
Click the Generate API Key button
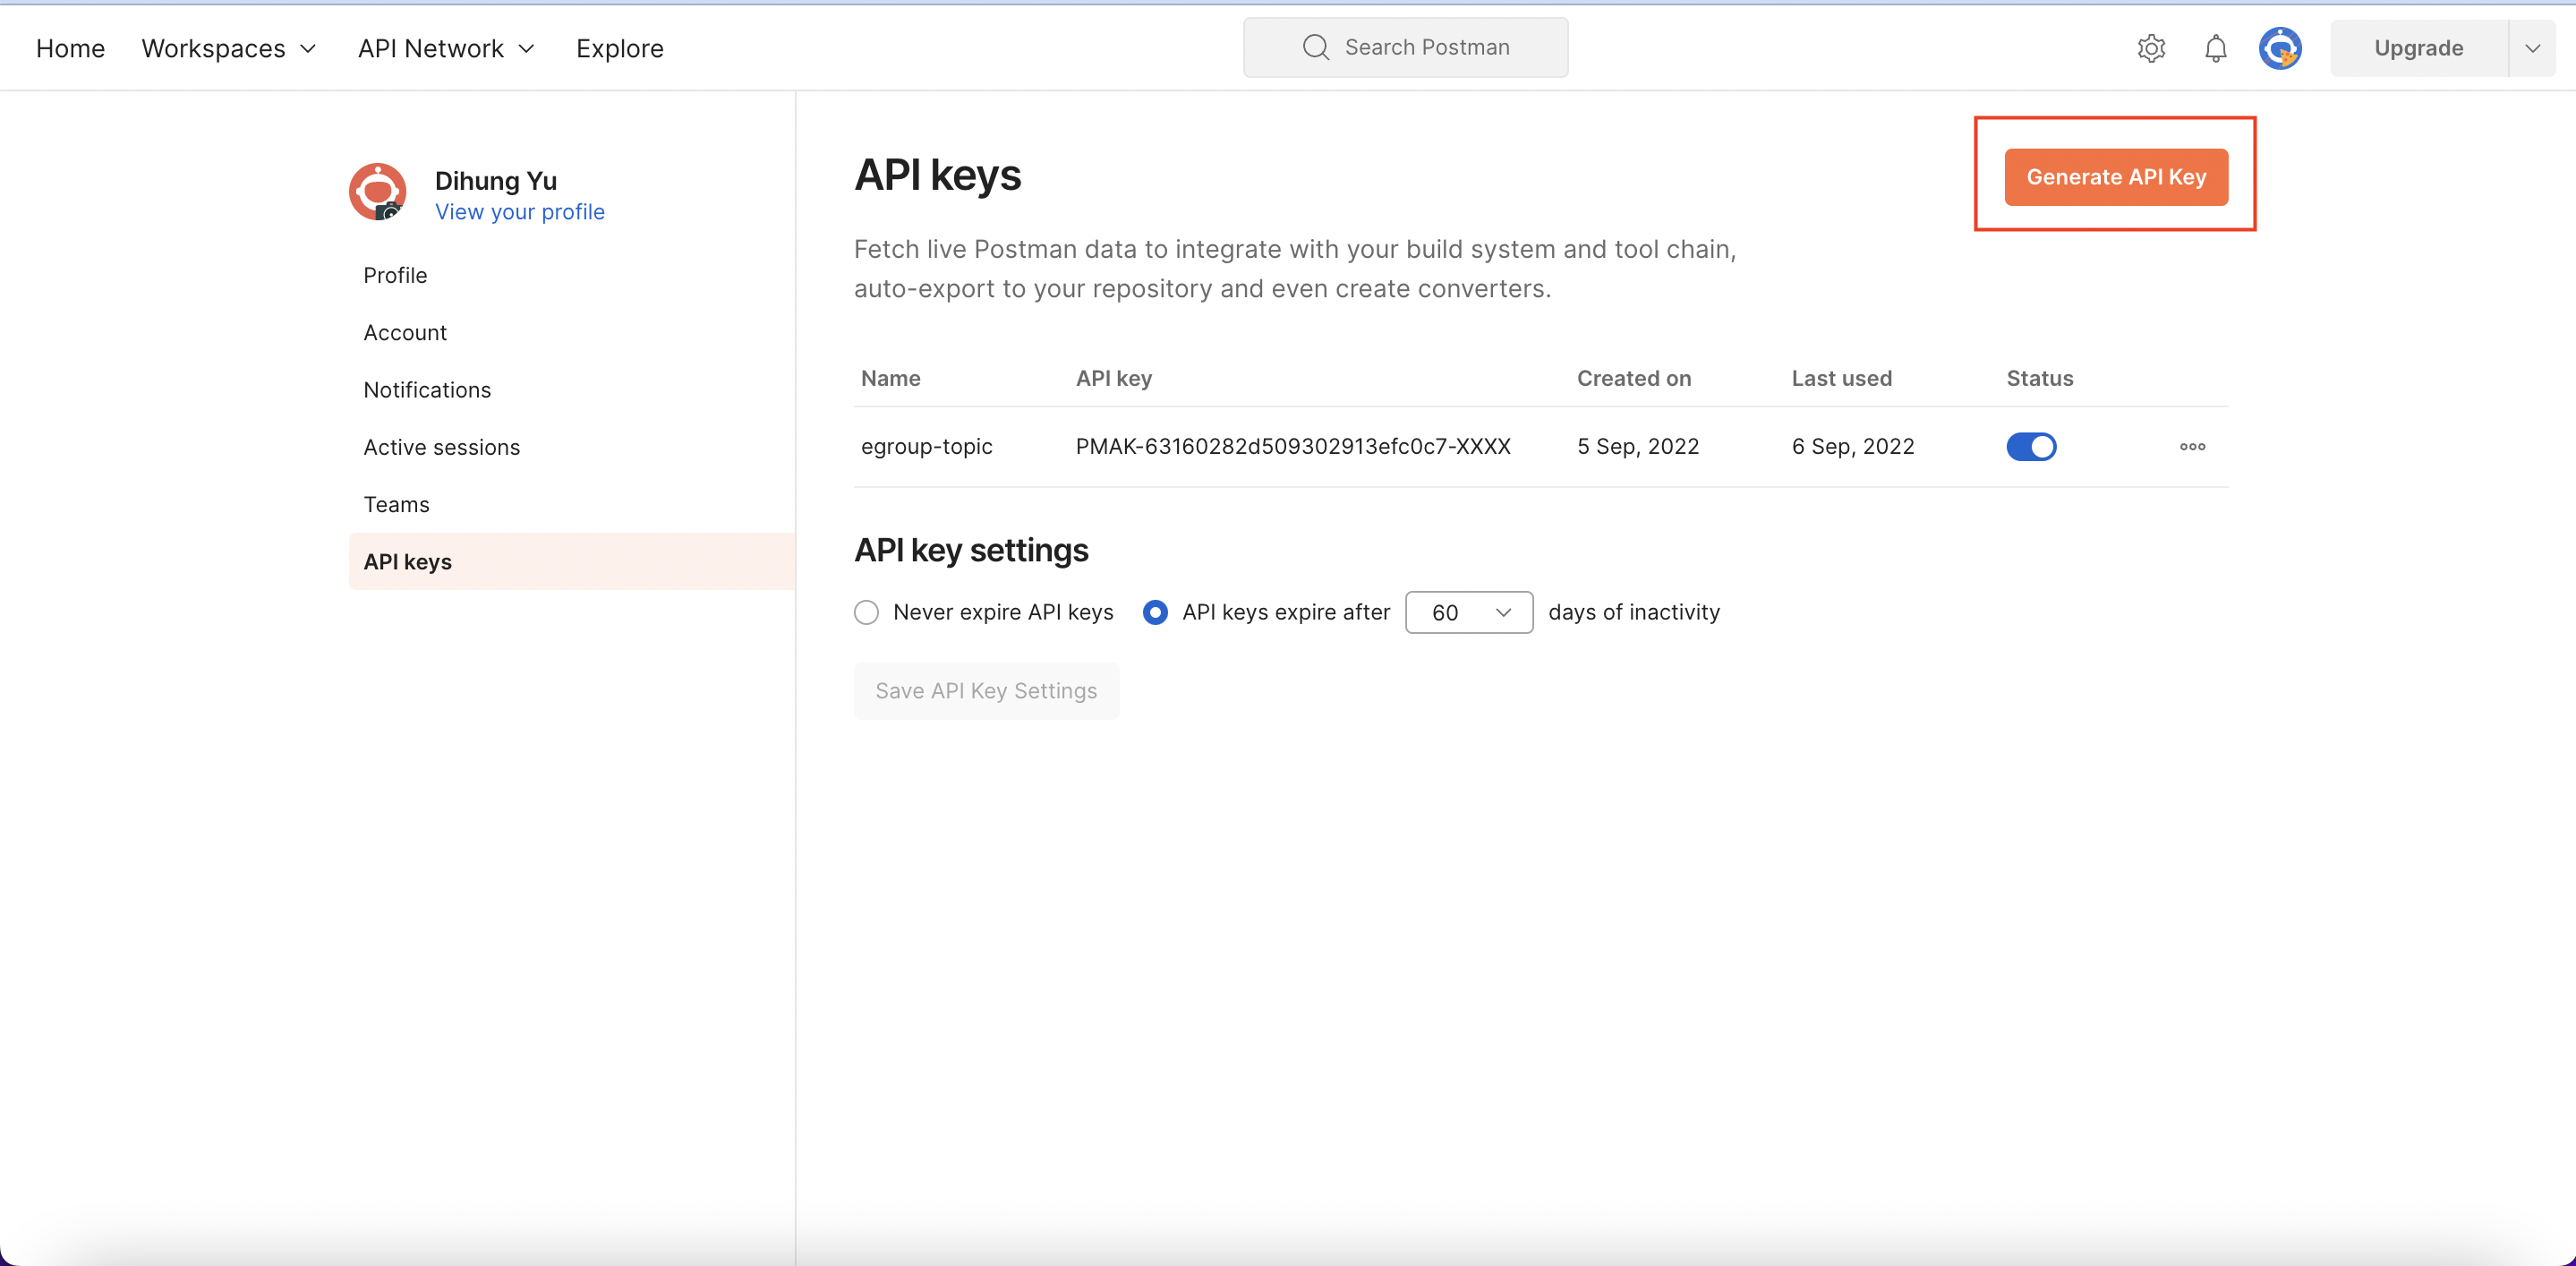2116,177
